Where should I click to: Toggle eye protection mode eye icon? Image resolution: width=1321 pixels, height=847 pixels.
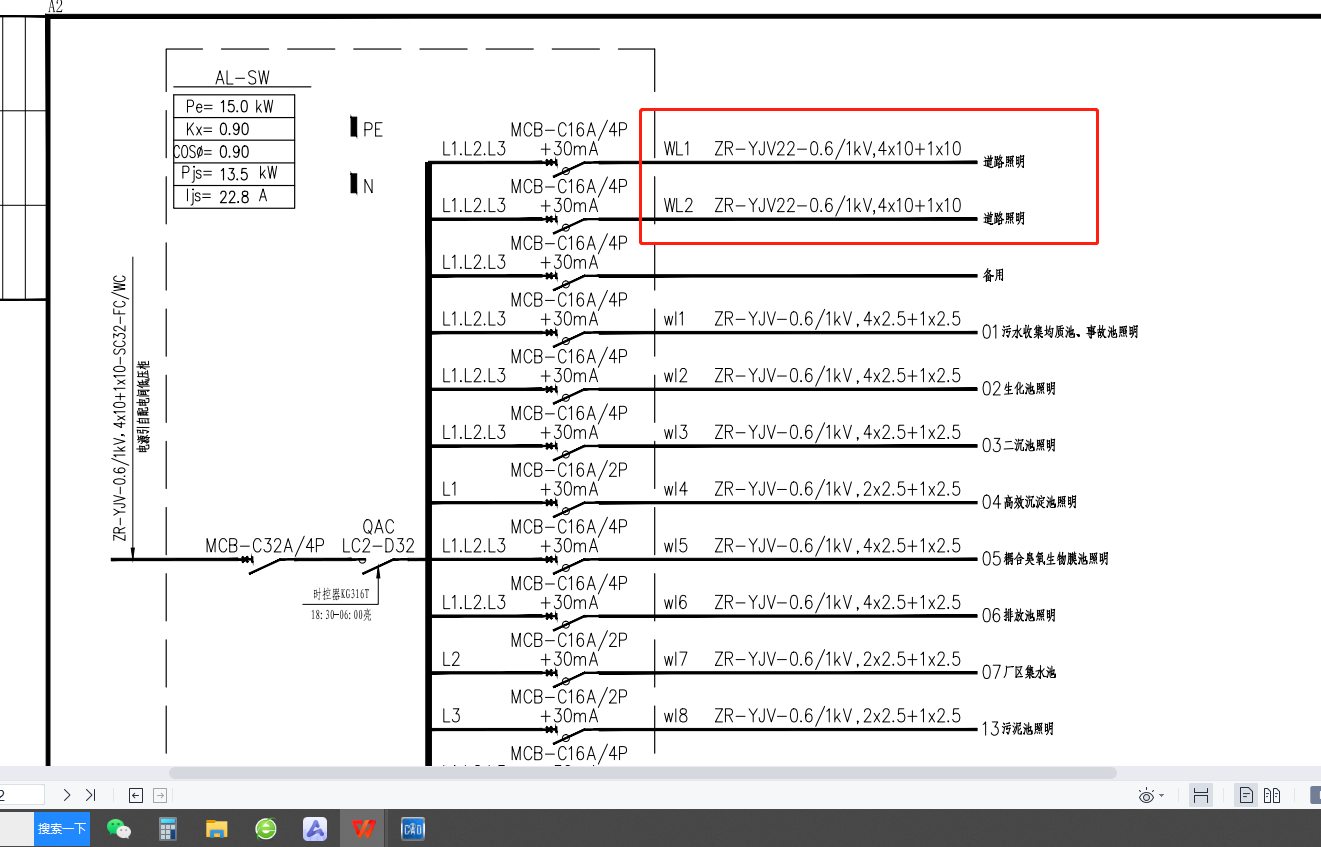[1146, 796]
